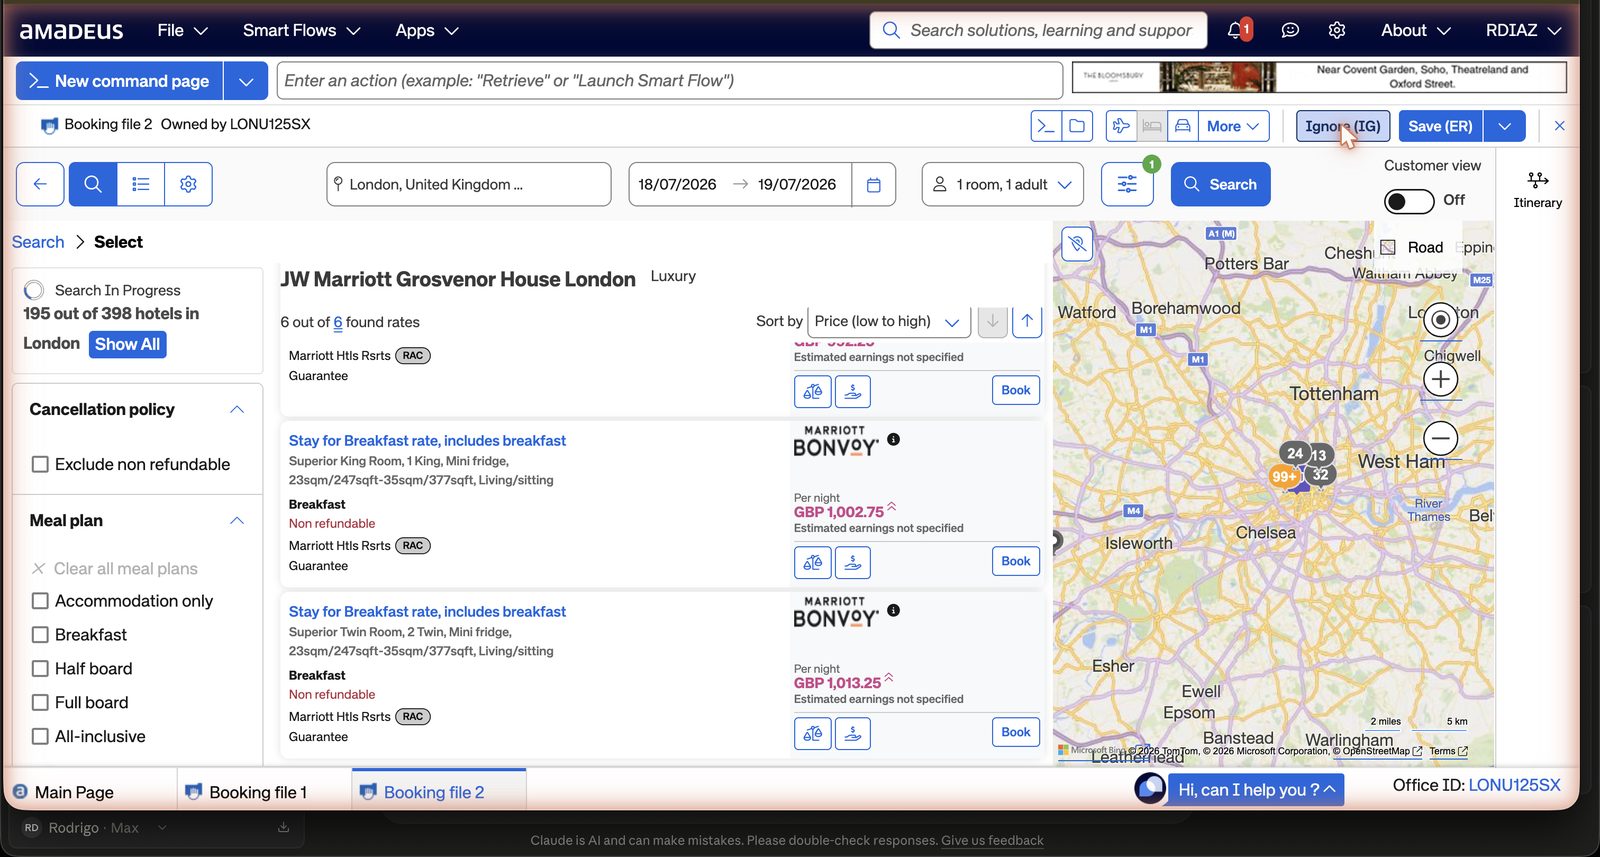
Task: Open the settings gear in top bar
Action: 1337,30
